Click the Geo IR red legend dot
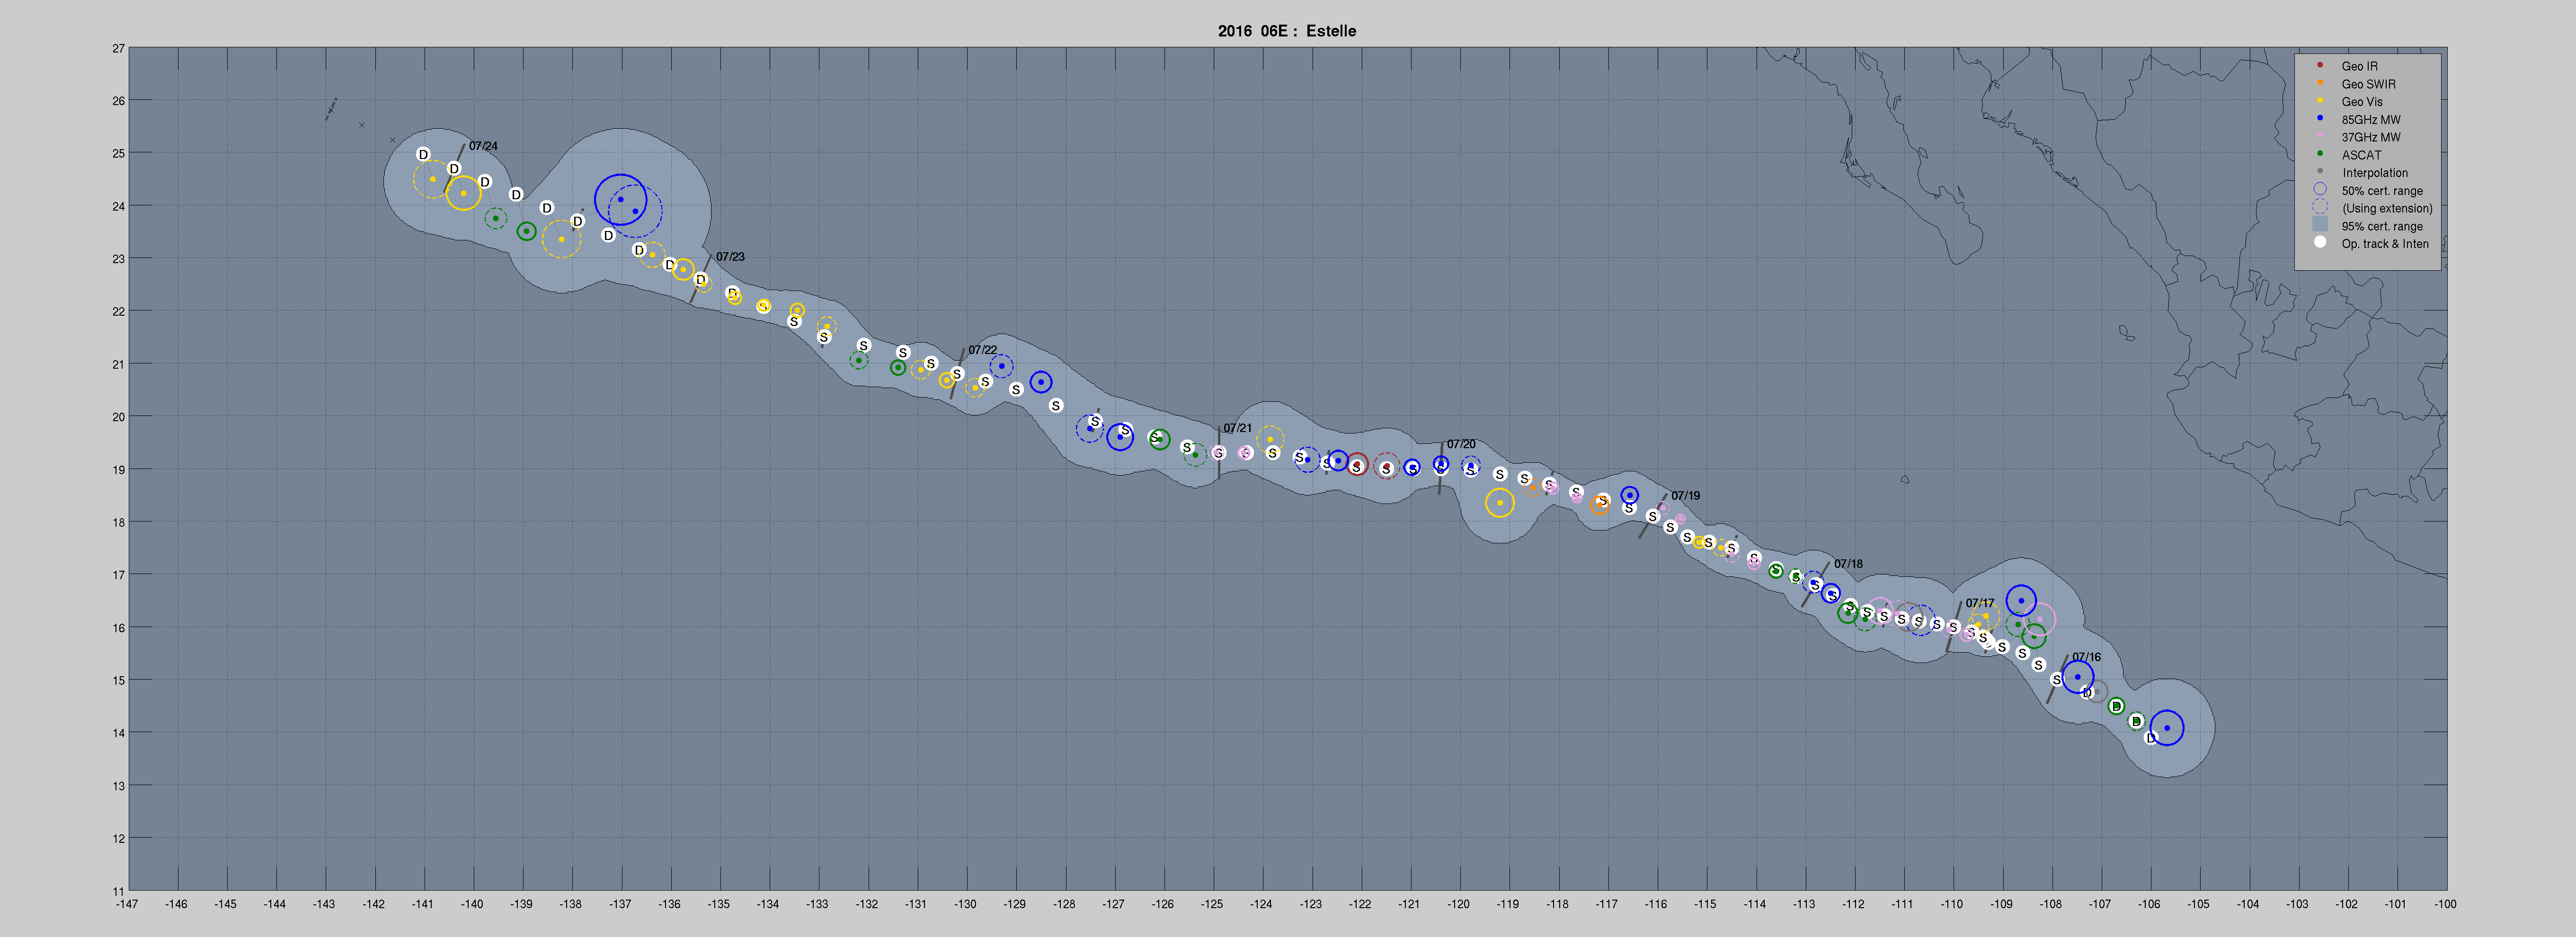The height and width of the screenshot is (937, 2576). [x=2319, y=65]
